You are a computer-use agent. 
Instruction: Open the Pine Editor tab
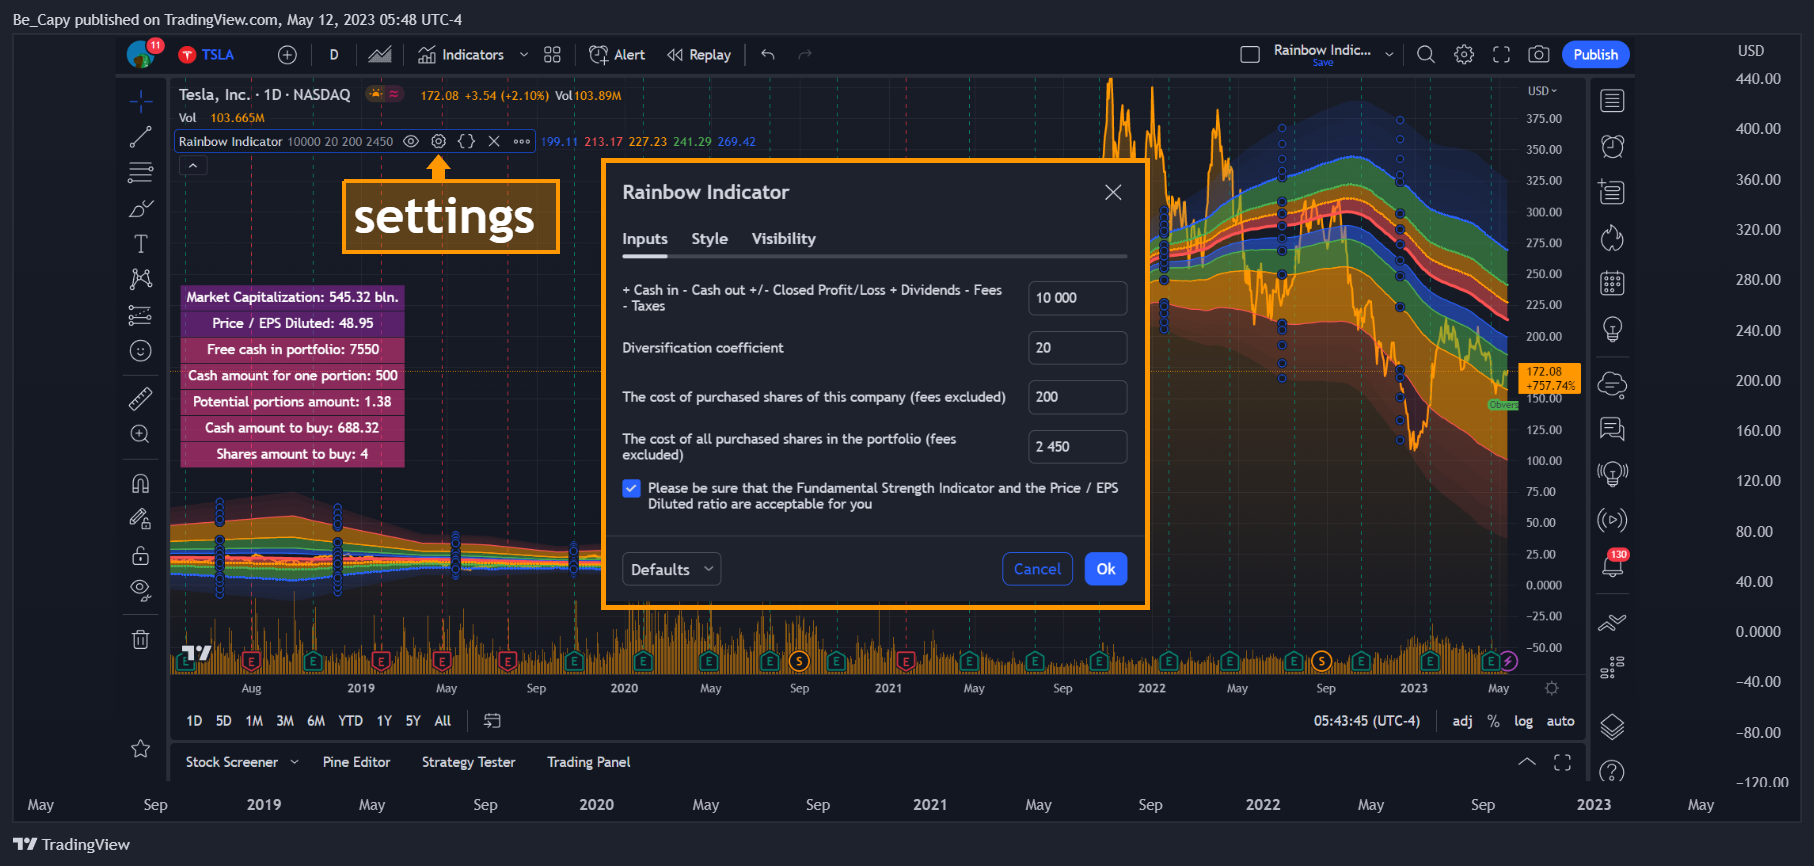coord(356,762)
